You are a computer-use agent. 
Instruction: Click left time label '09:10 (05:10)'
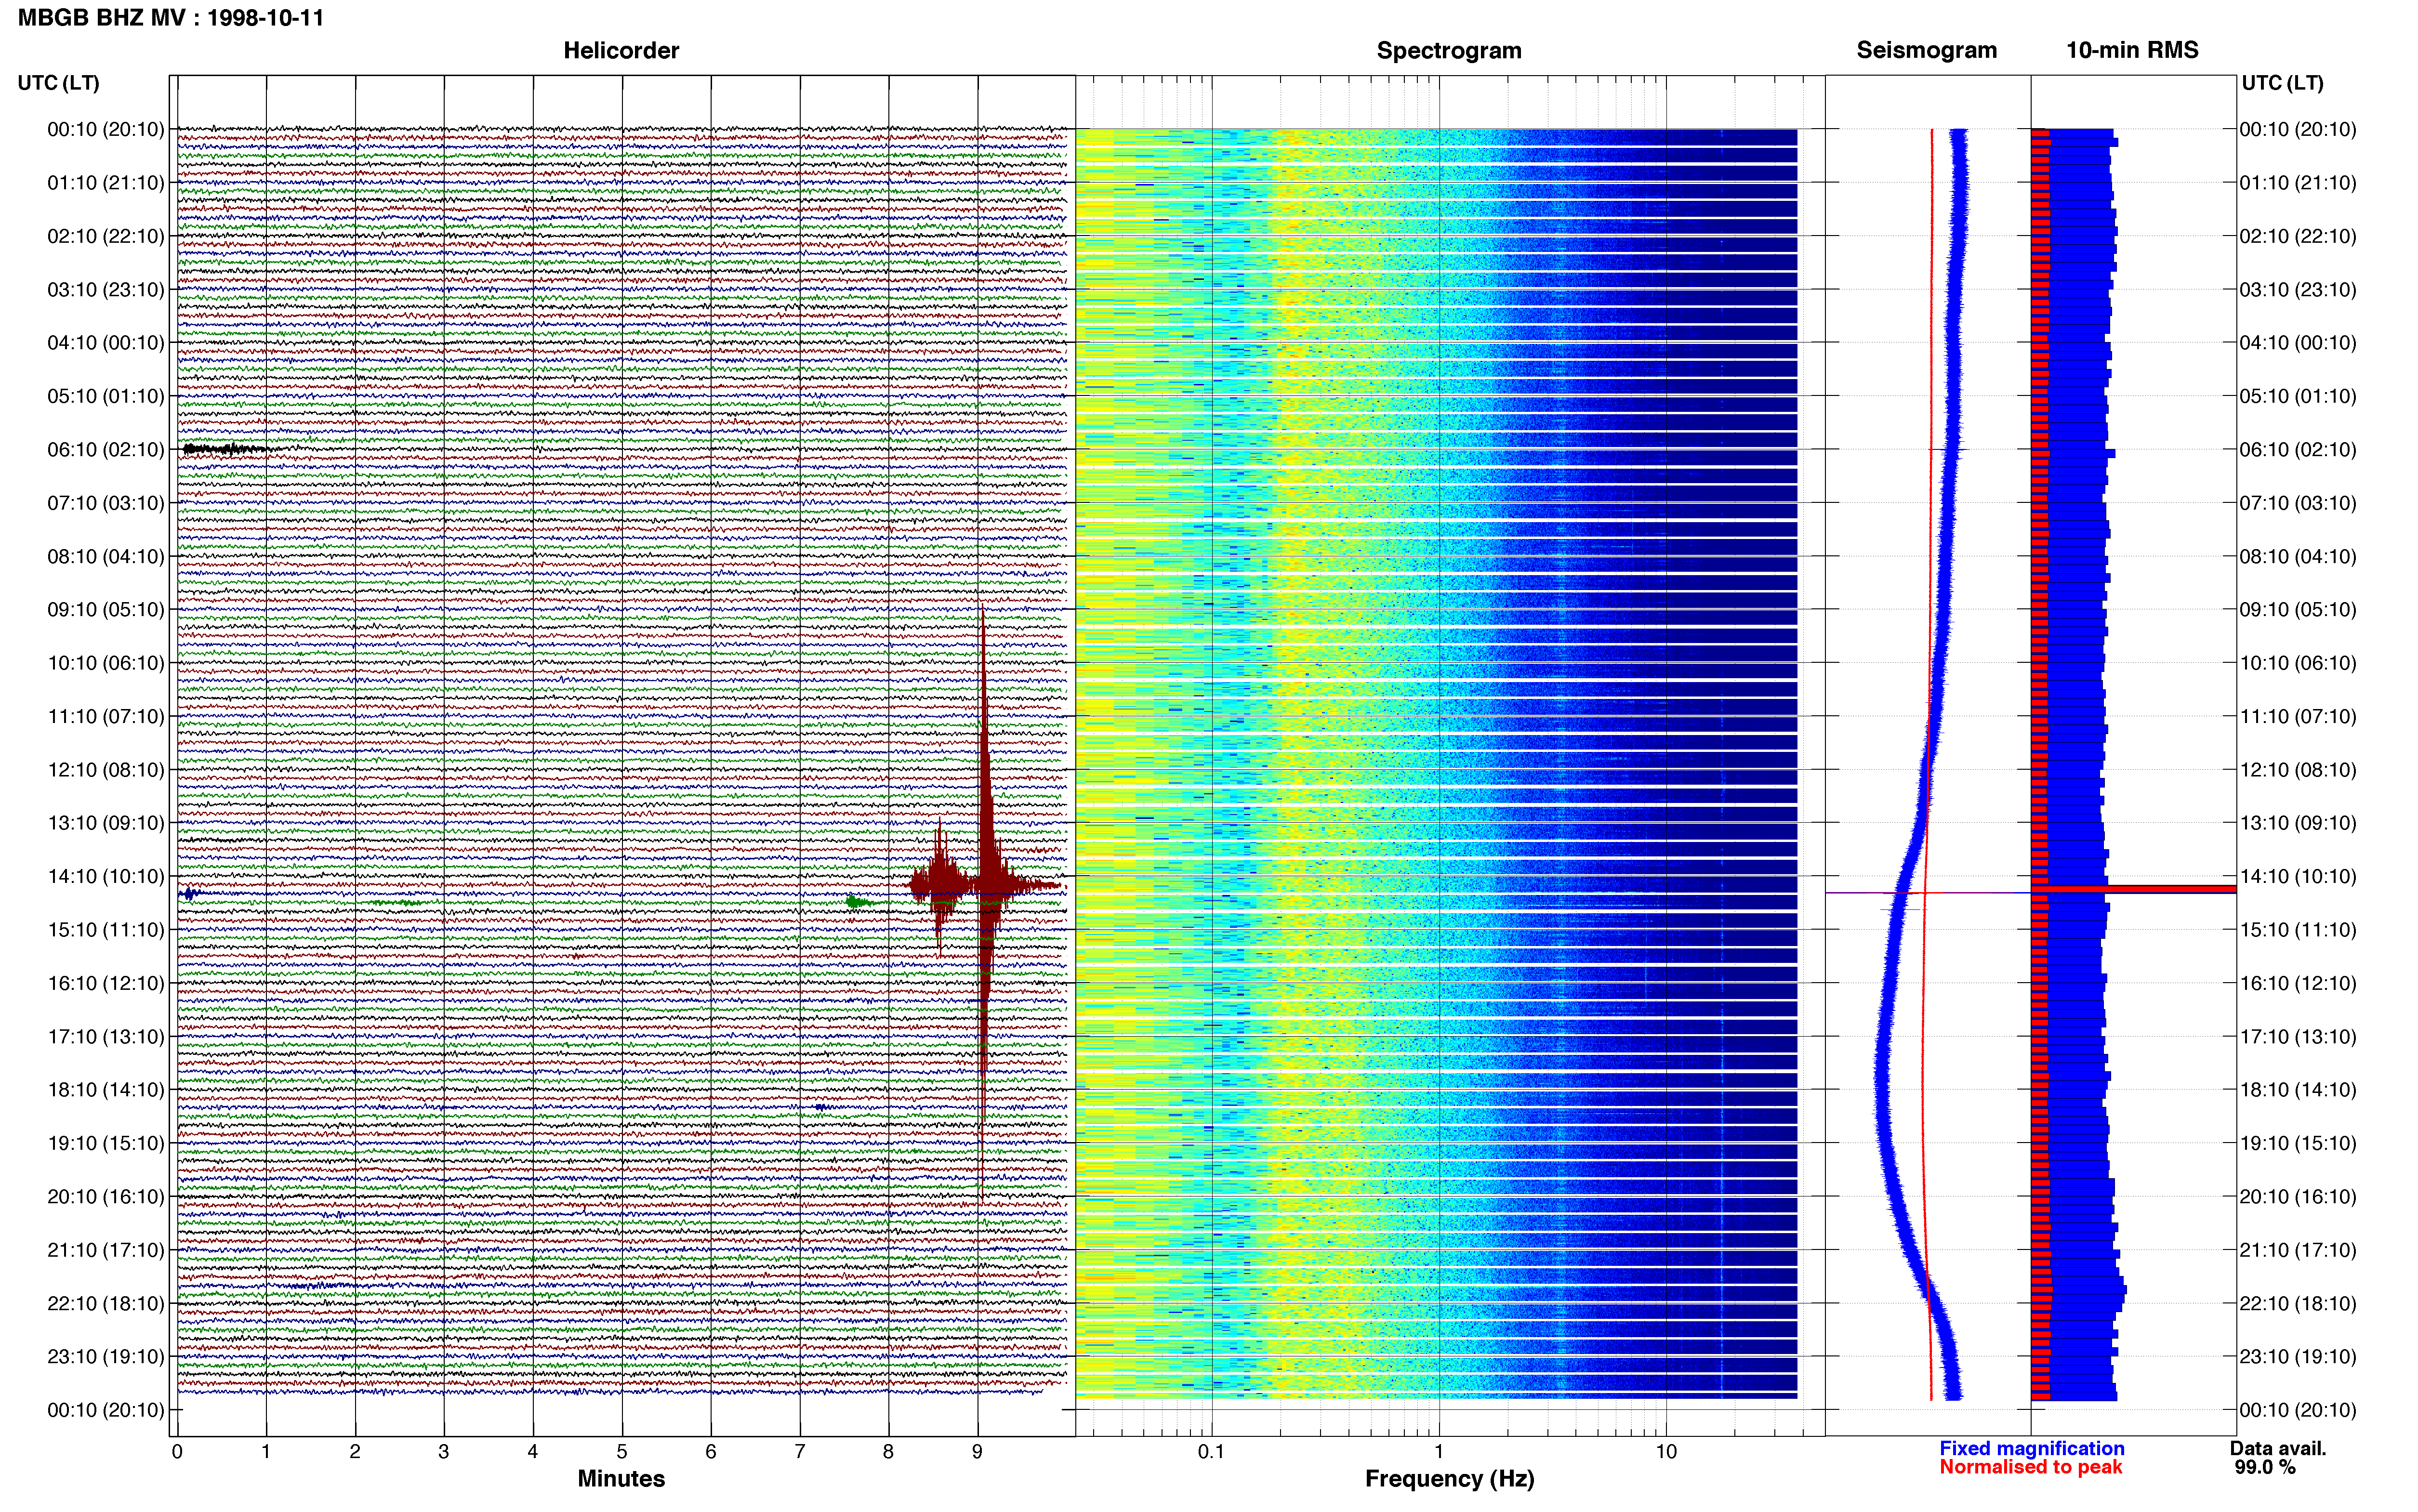pos(106,610)
